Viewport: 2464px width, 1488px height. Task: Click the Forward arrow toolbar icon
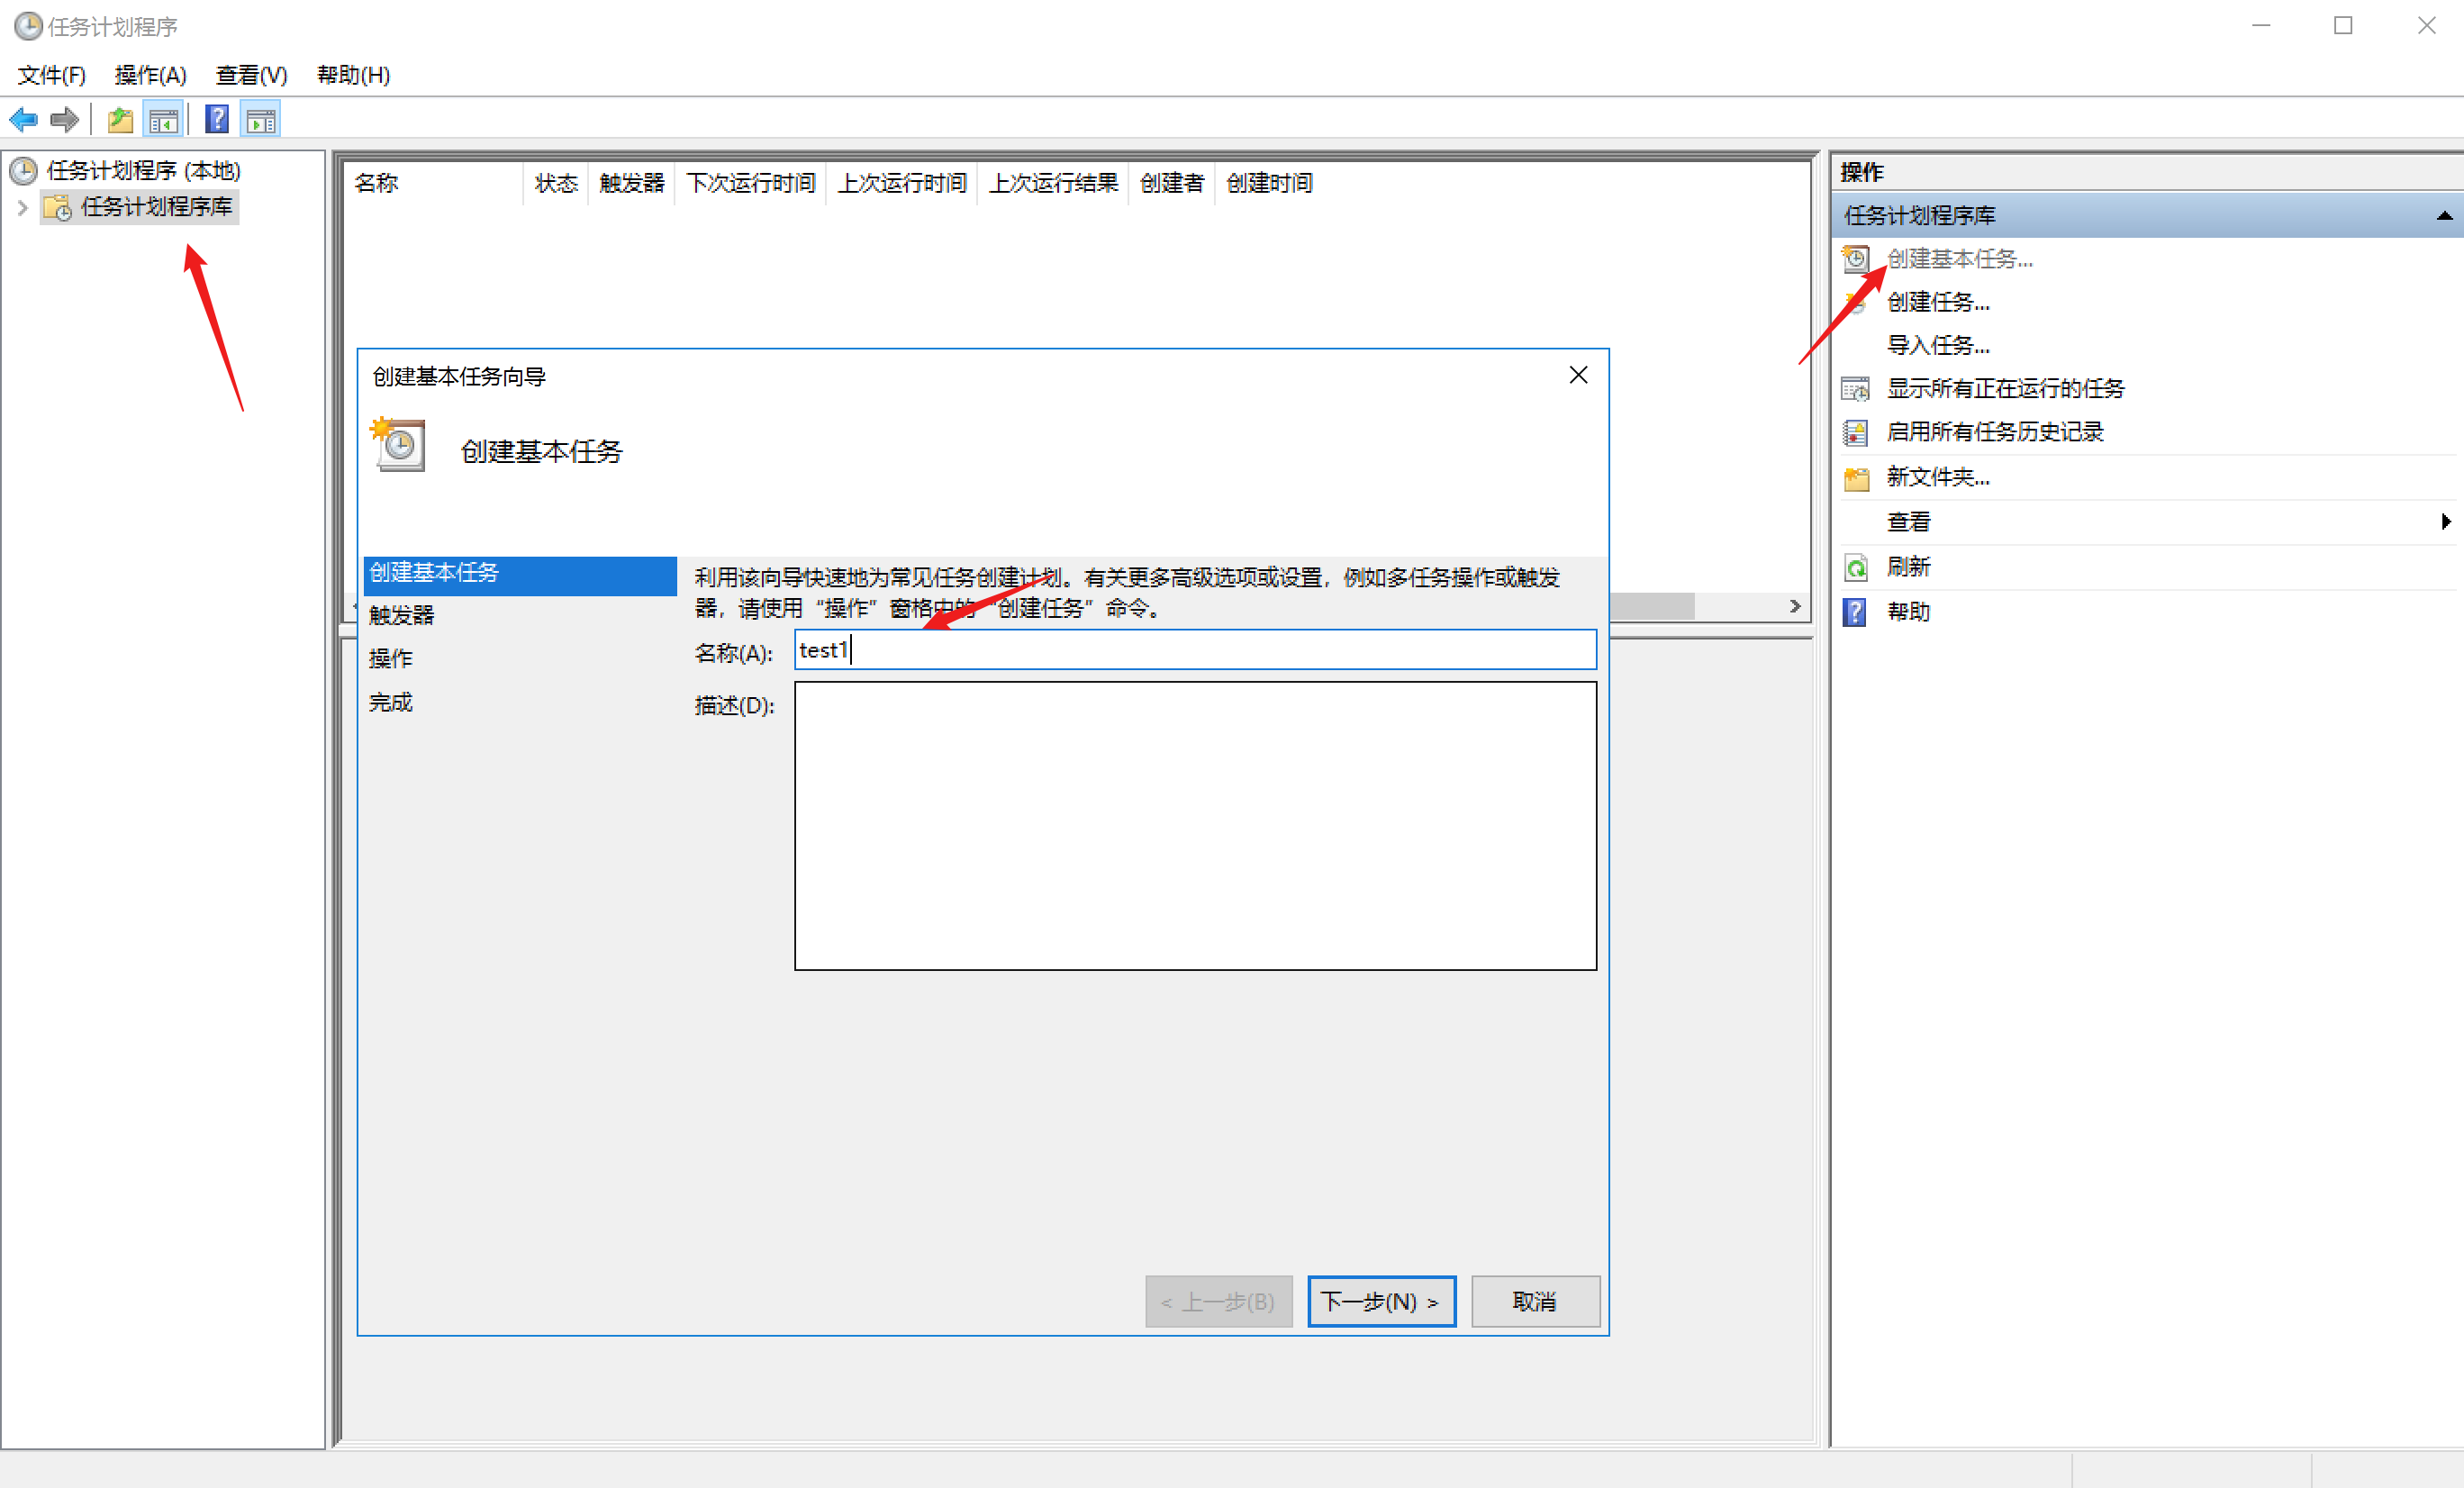(65, 120)
